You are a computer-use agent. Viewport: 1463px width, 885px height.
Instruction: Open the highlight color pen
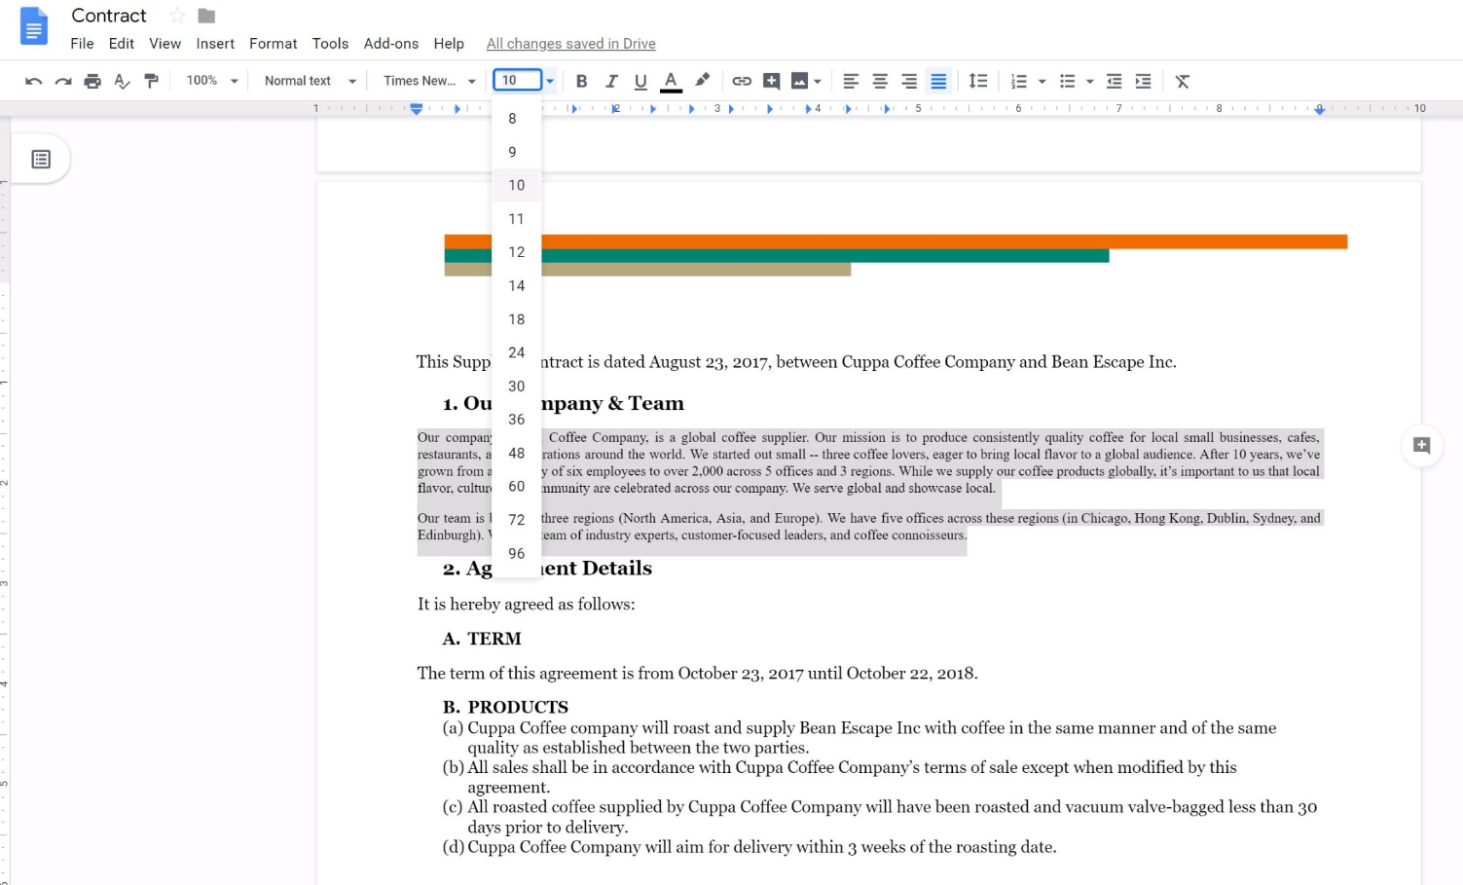point(702,80)
